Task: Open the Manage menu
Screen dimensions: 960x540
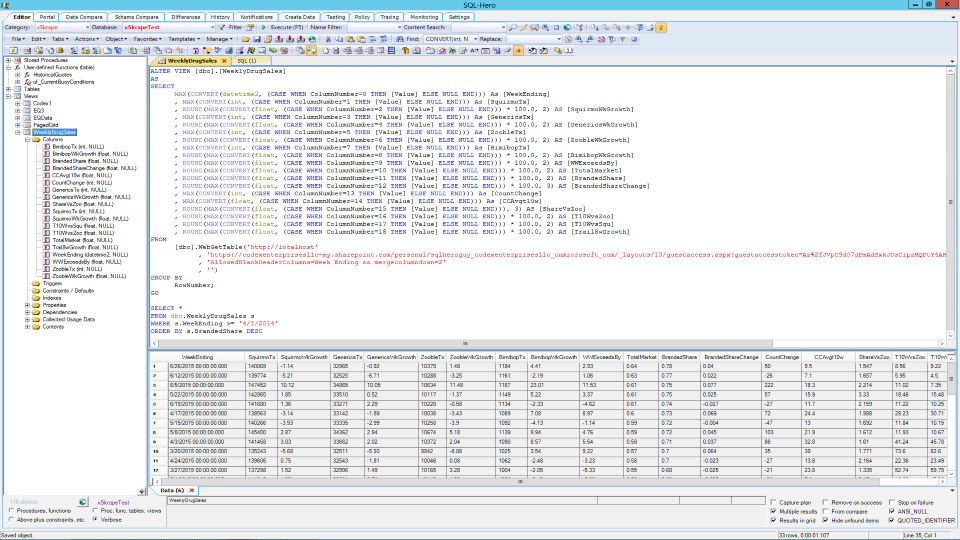Action: click(x=218, y=39)
